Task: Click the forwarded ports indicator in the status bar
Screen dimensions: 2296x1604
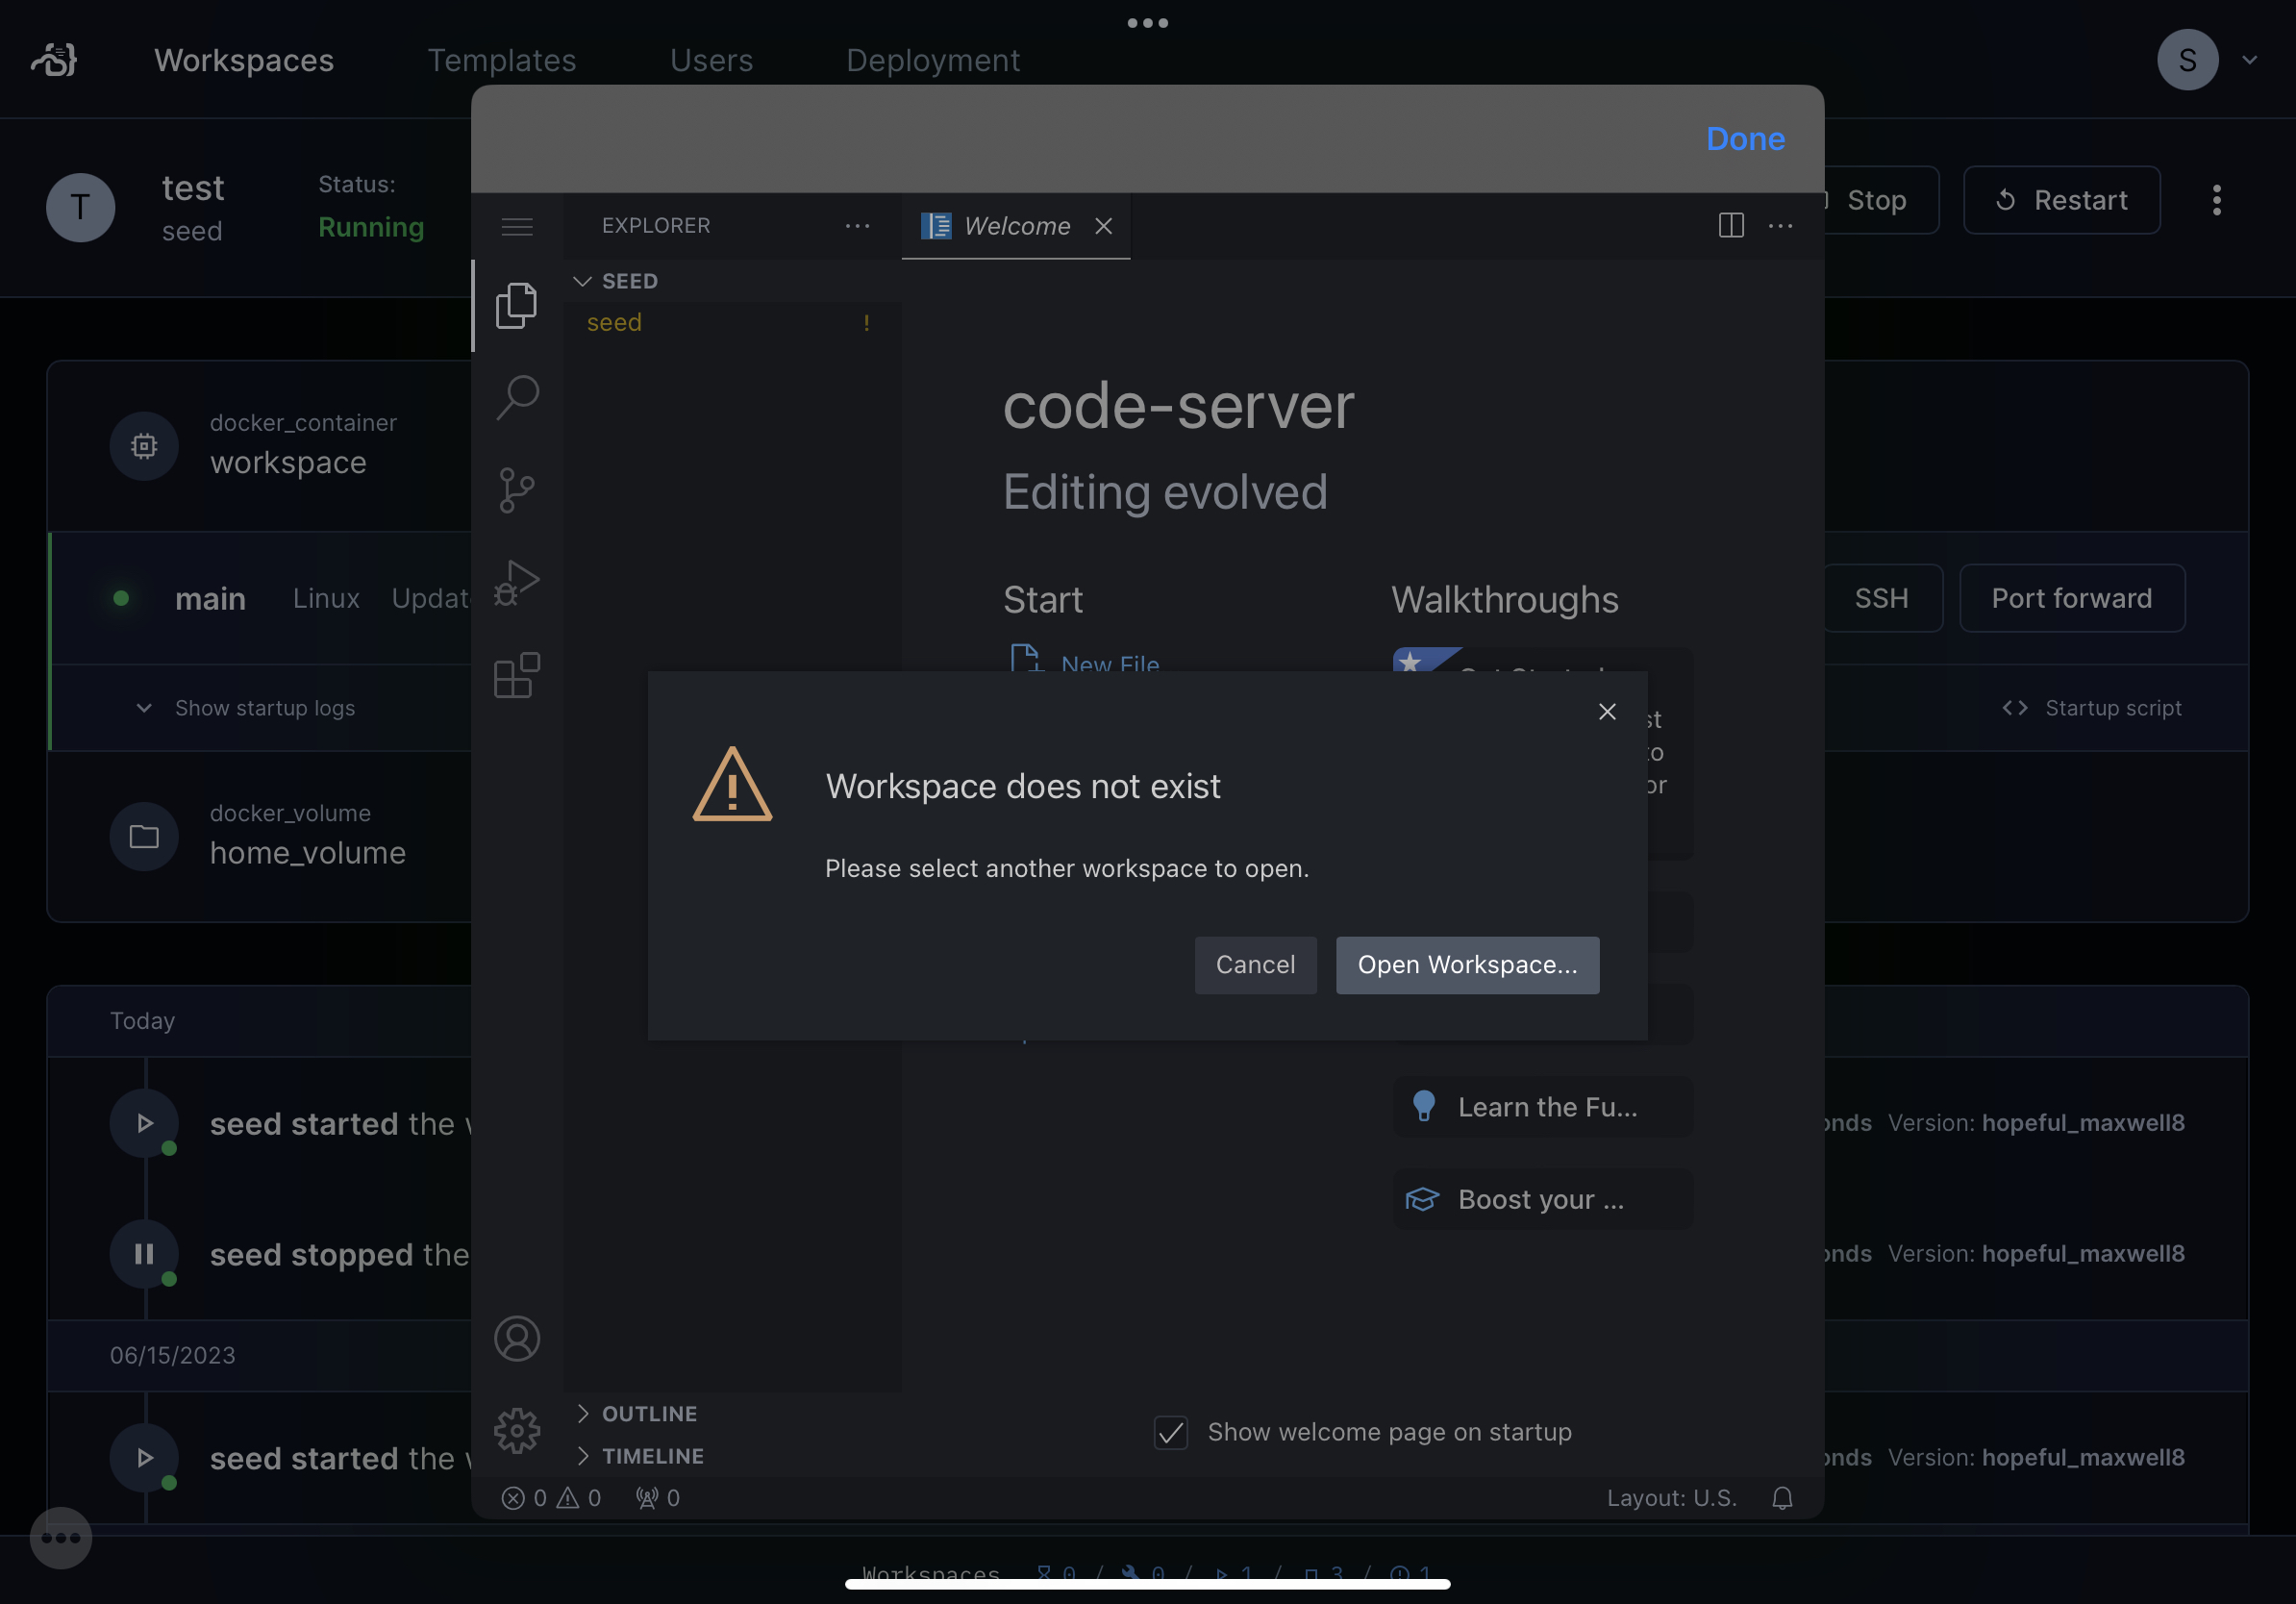Action: pos(656,1498)
